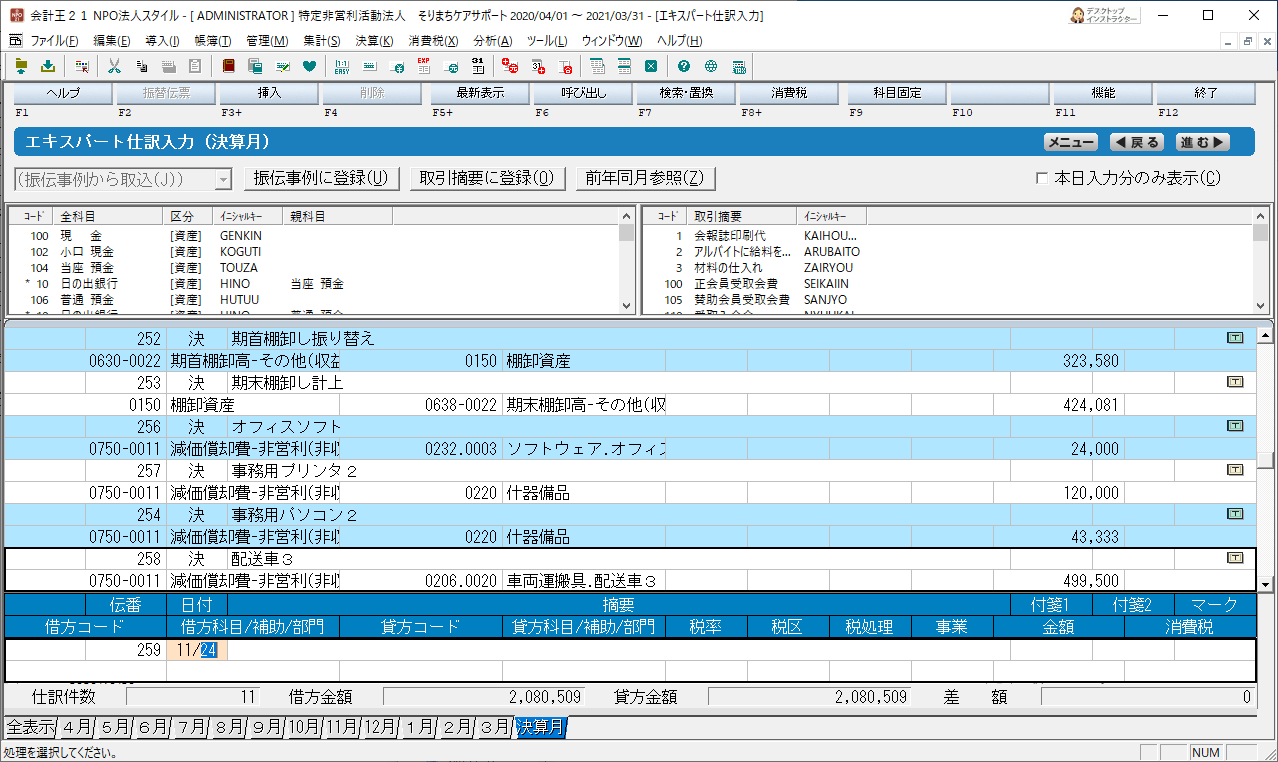Viewport: 1278px width, 762px height.
Task: Click the scissors cut icon in toolbar
Action: point(114,67)
